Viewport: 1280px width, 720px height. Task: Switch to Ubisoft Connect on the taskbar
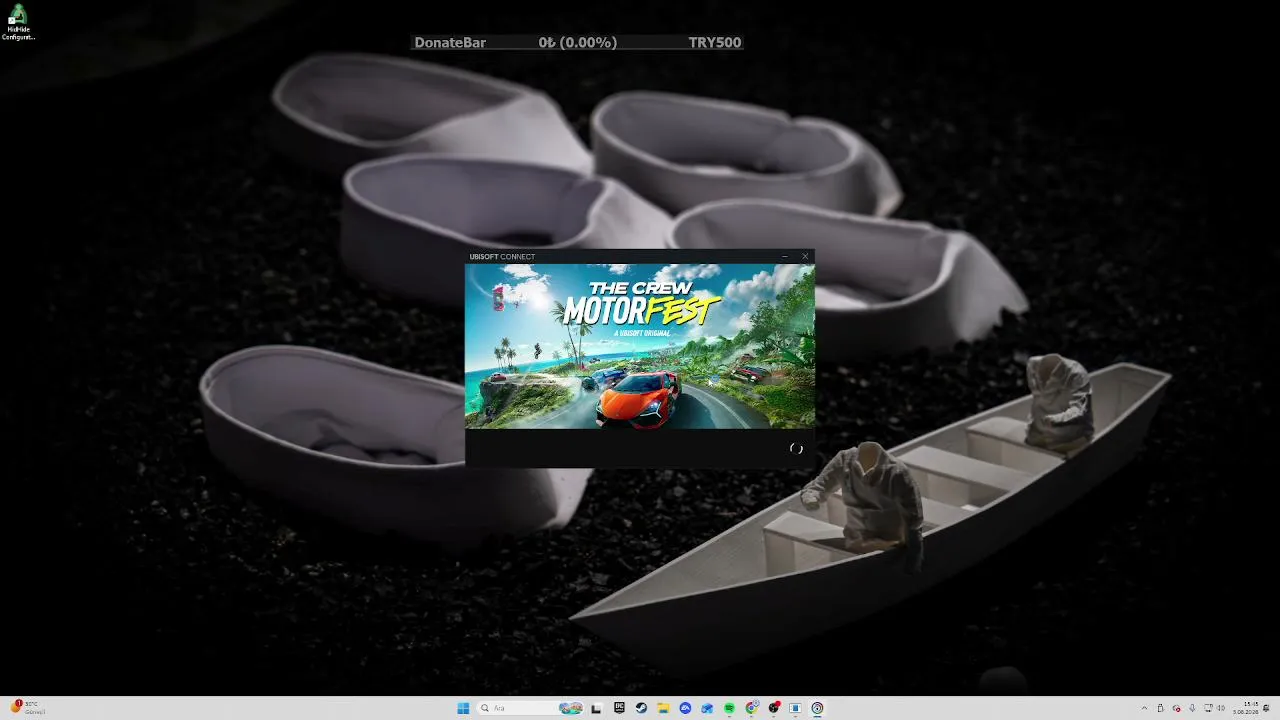point(817,708)
